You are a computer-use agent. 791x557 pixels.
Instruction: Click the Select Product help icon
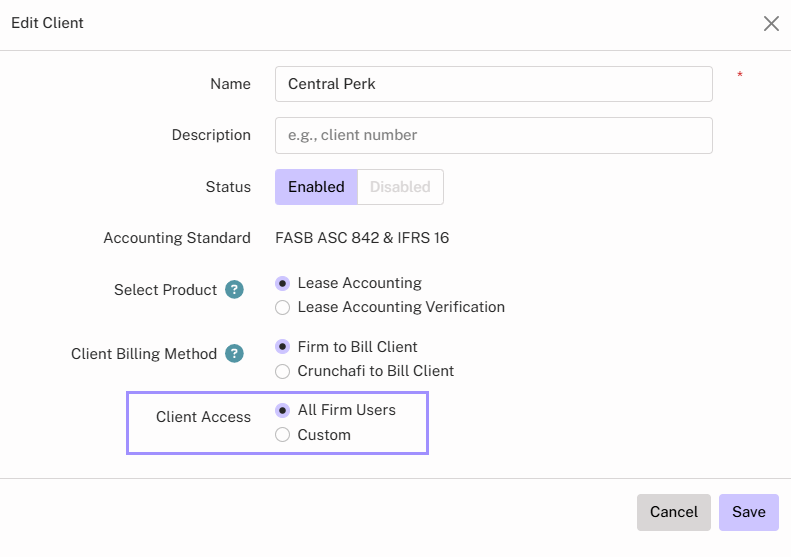point(235,290)
